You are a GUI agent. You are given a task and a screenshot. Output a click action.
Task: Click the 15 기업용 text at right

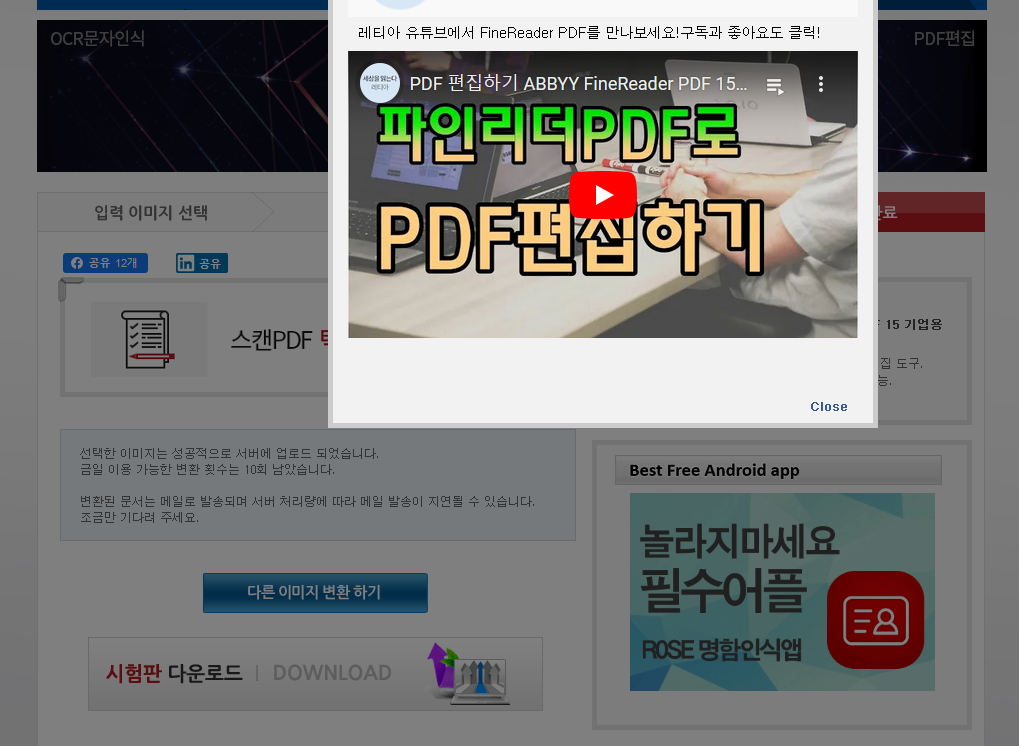914,324
